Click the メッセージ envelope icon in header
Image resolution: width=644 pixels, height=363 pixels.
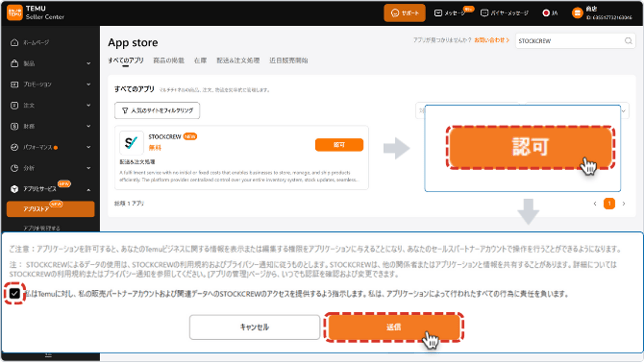pyautogui.click(x=438, y=13)
